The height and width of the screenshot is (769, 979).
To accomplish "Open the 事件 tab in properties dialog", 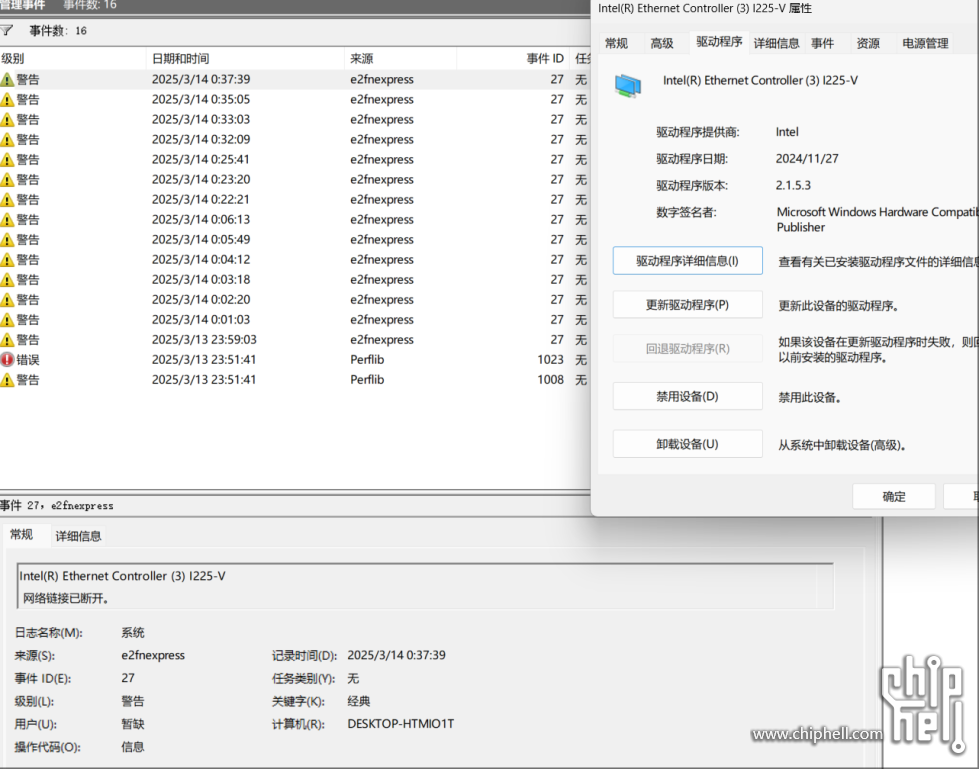I will click(x=822, y=43).
